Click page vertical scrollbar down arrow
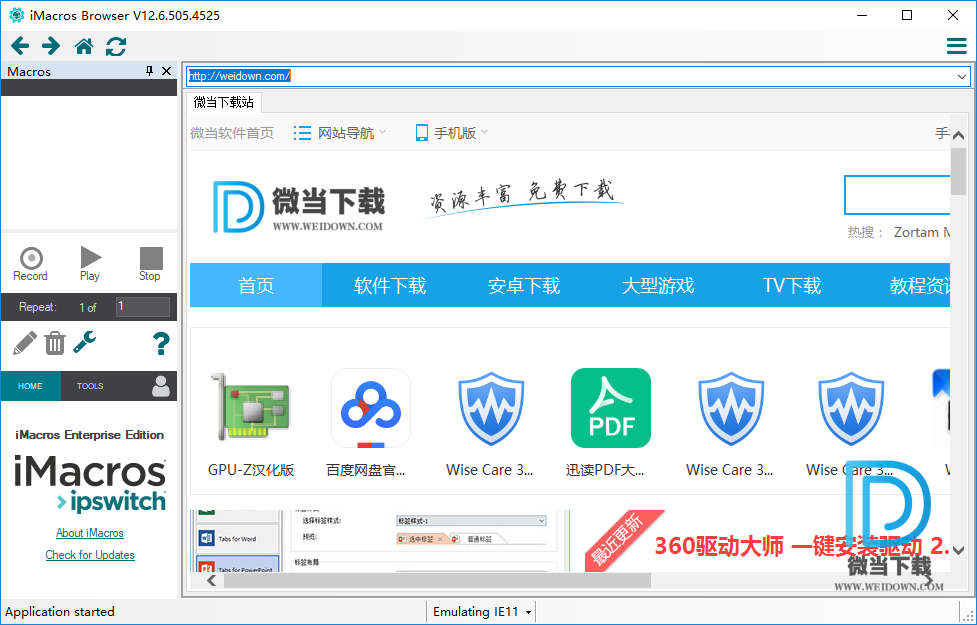The height and width of the screenshot is (625, 977). [958, 550]
